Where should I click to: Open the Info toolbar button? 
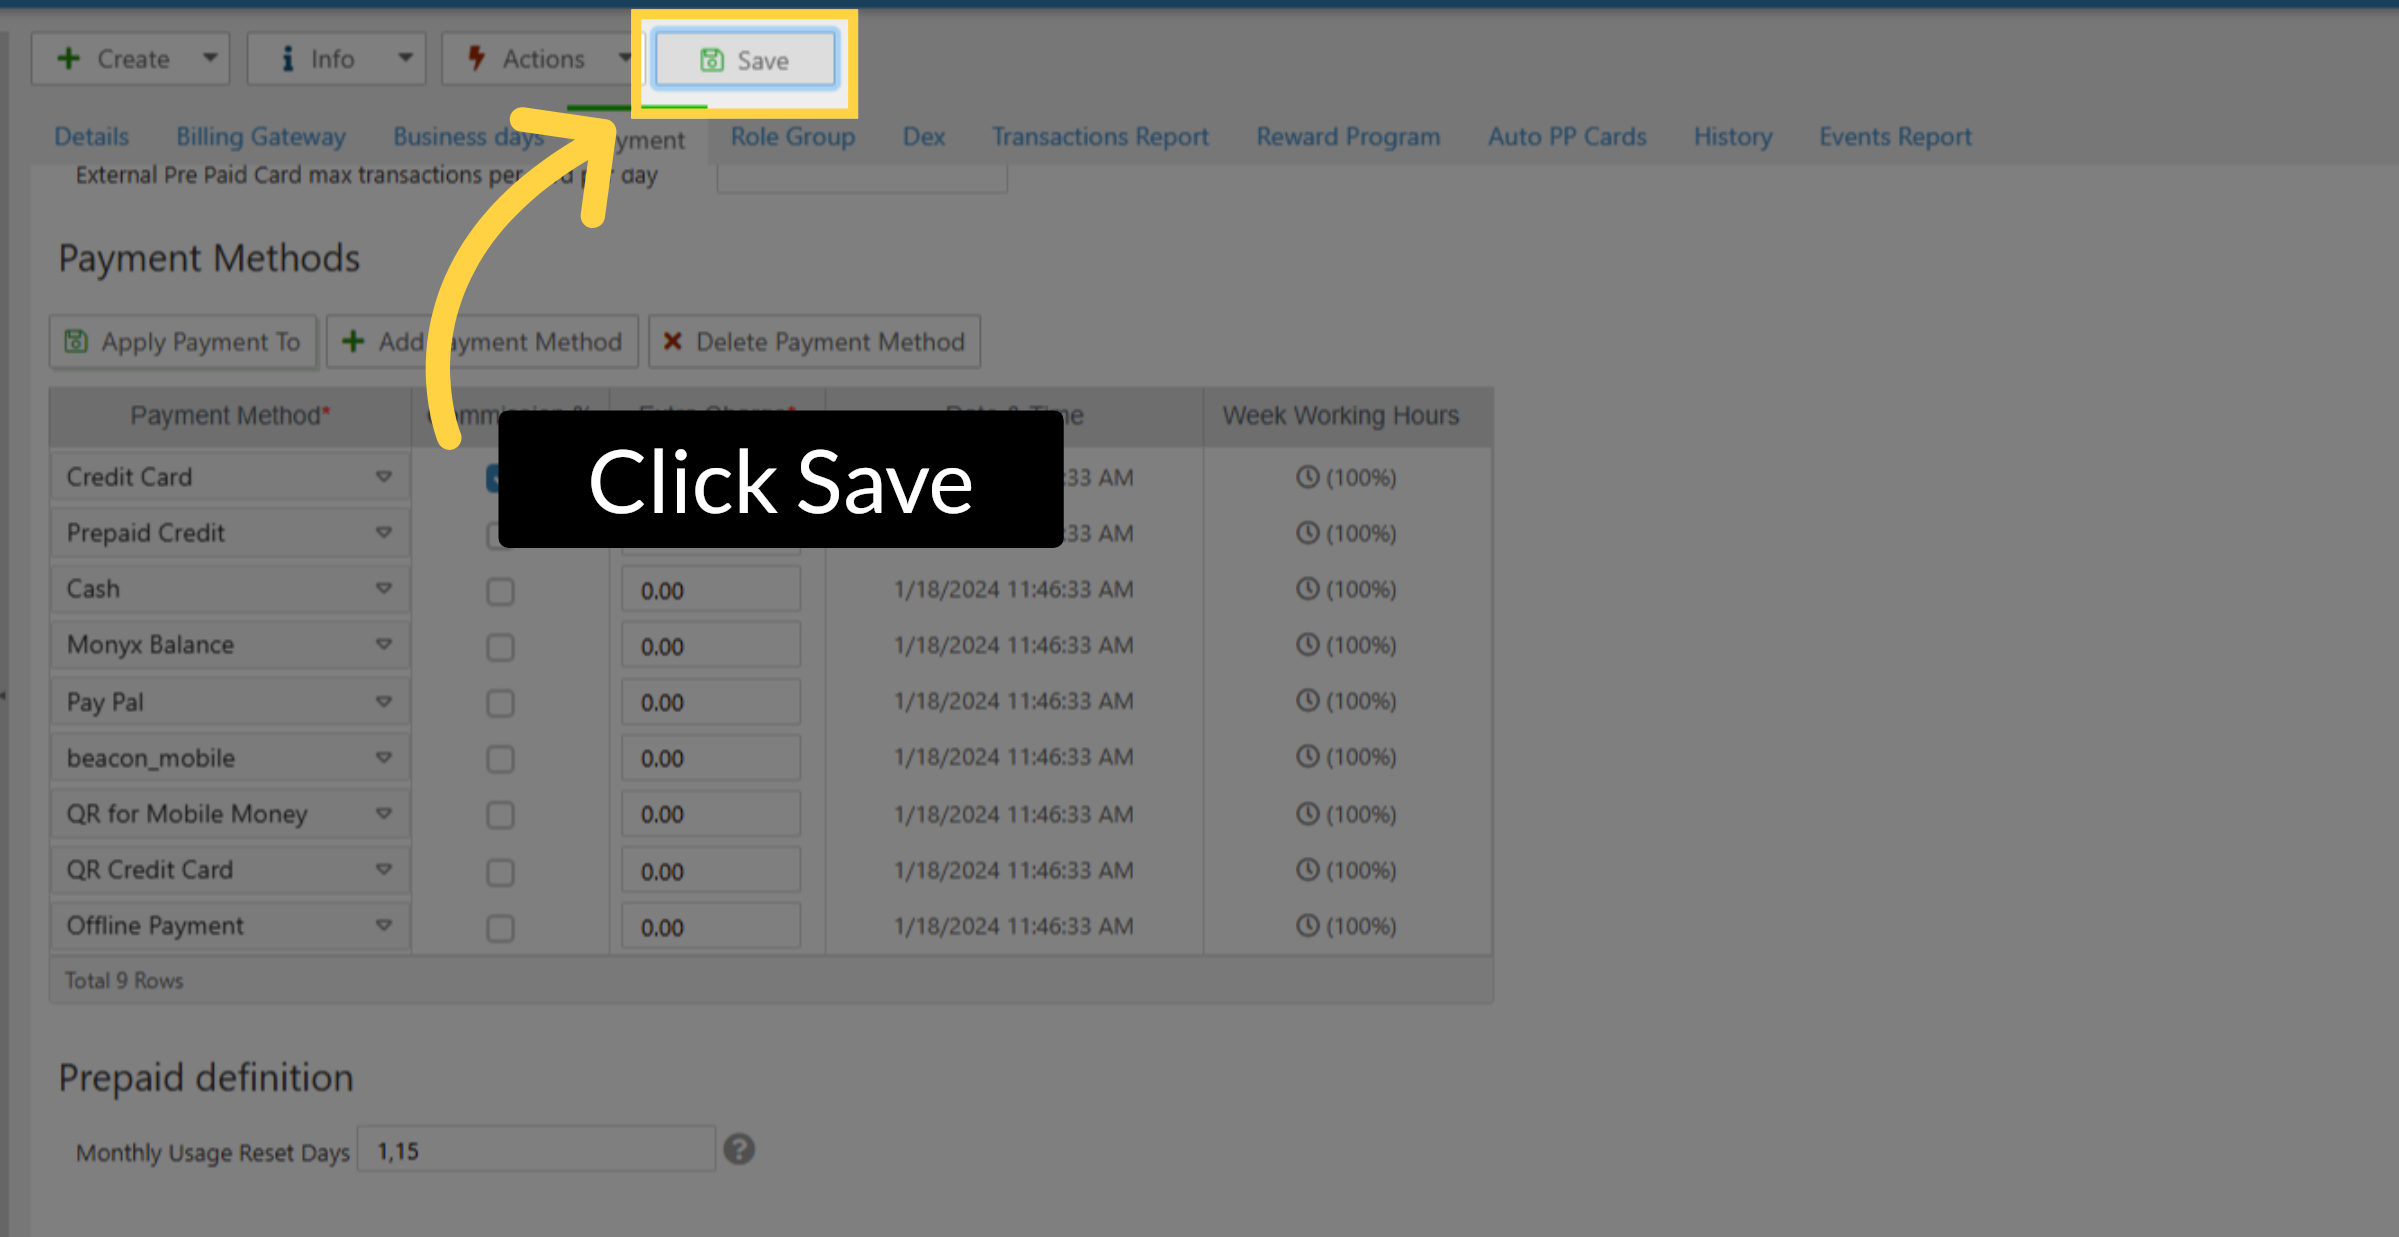coord(331,59)
